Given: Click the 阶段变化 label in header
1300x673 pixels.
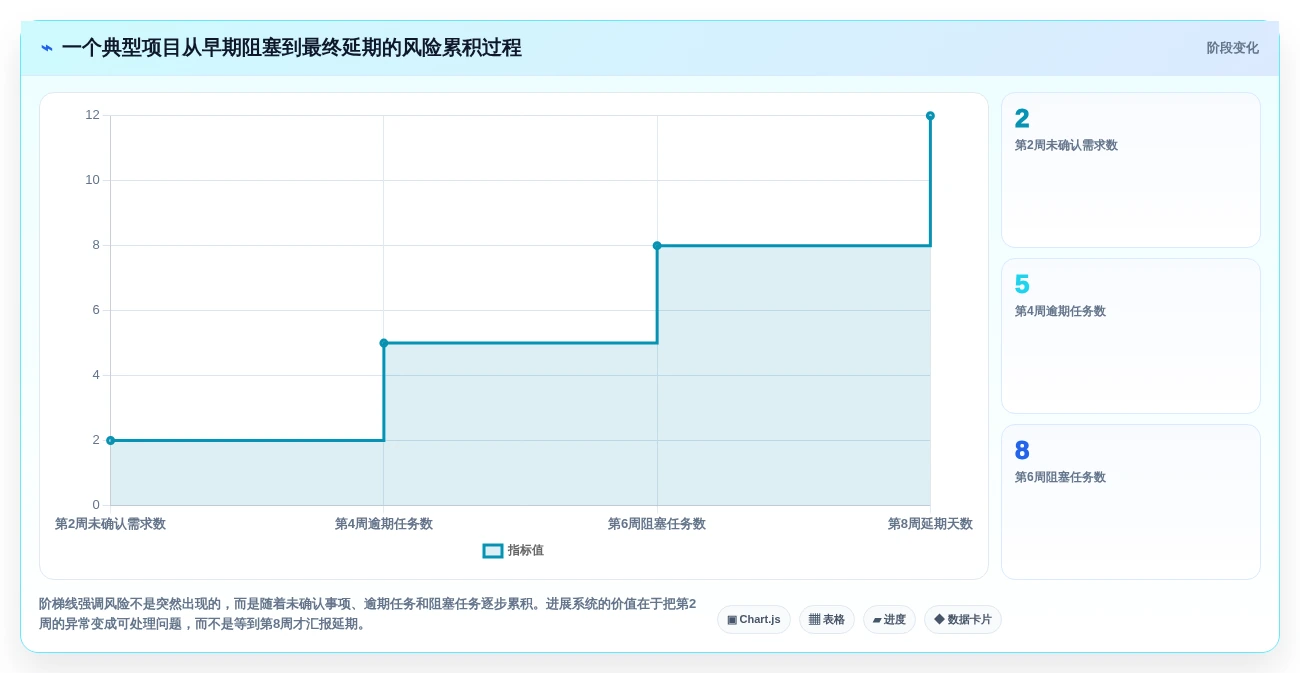Looking at the screenshot, I should (x=1232, y=48).
